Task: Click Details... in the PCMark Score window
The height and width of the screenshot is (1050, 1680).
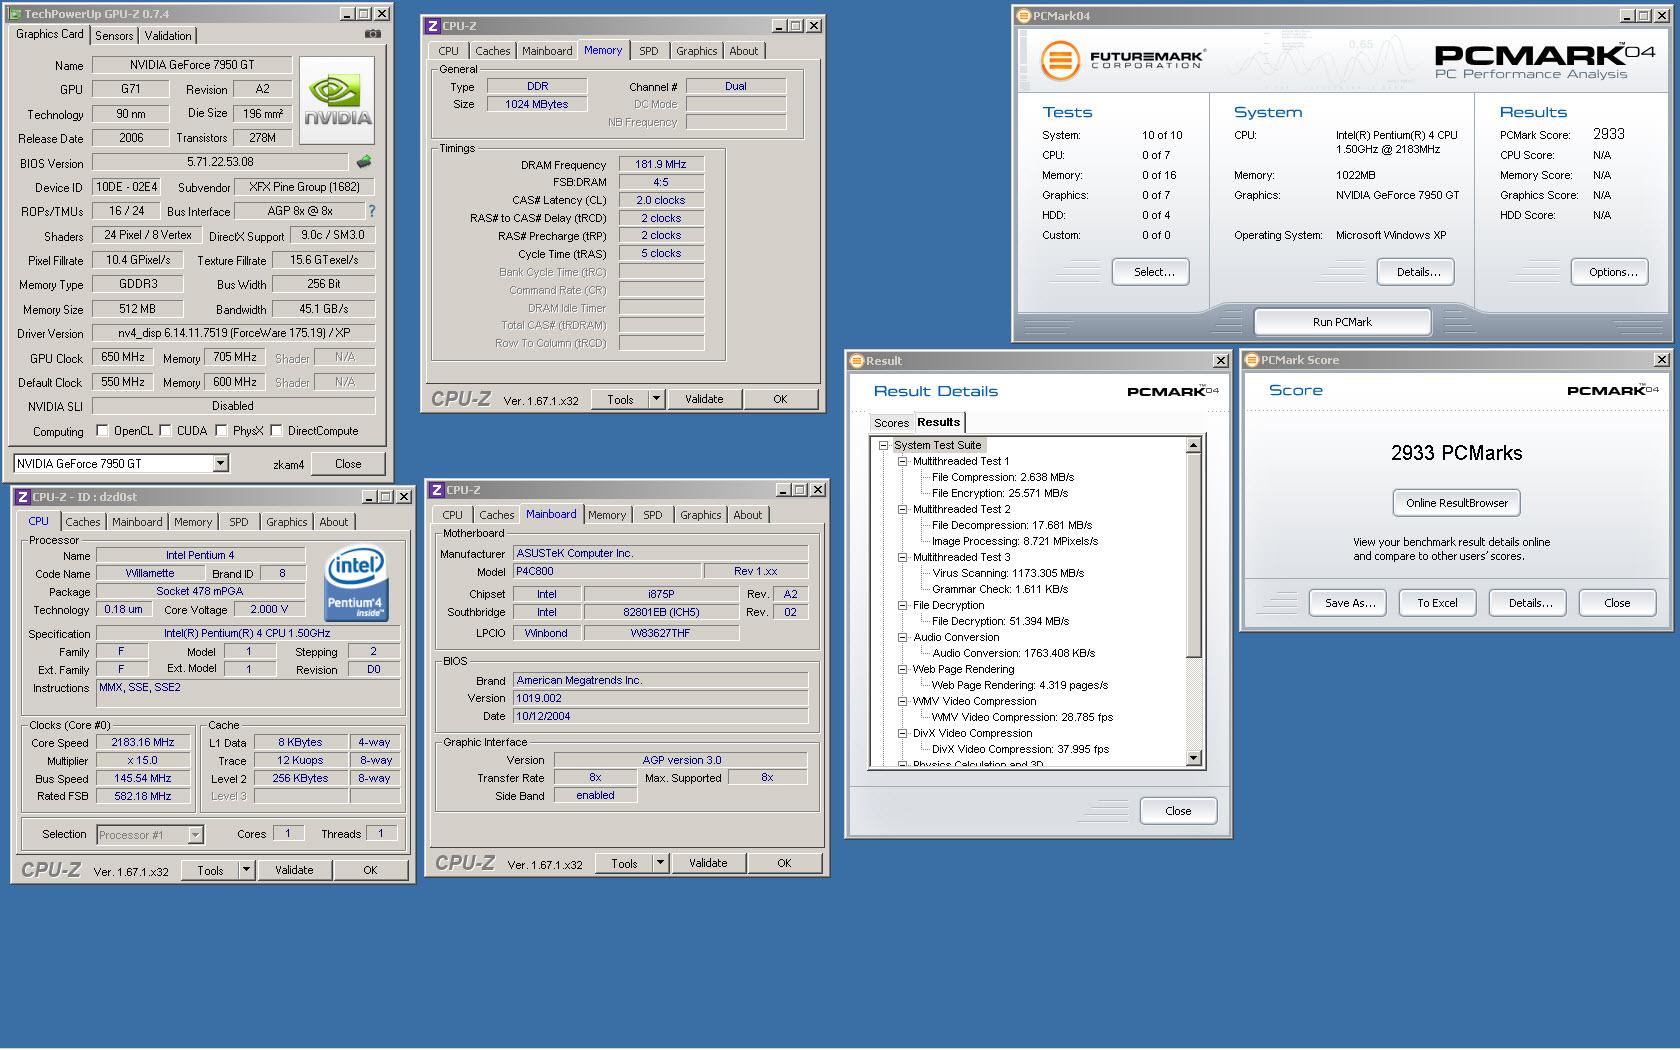Action: coord(1530,603)
